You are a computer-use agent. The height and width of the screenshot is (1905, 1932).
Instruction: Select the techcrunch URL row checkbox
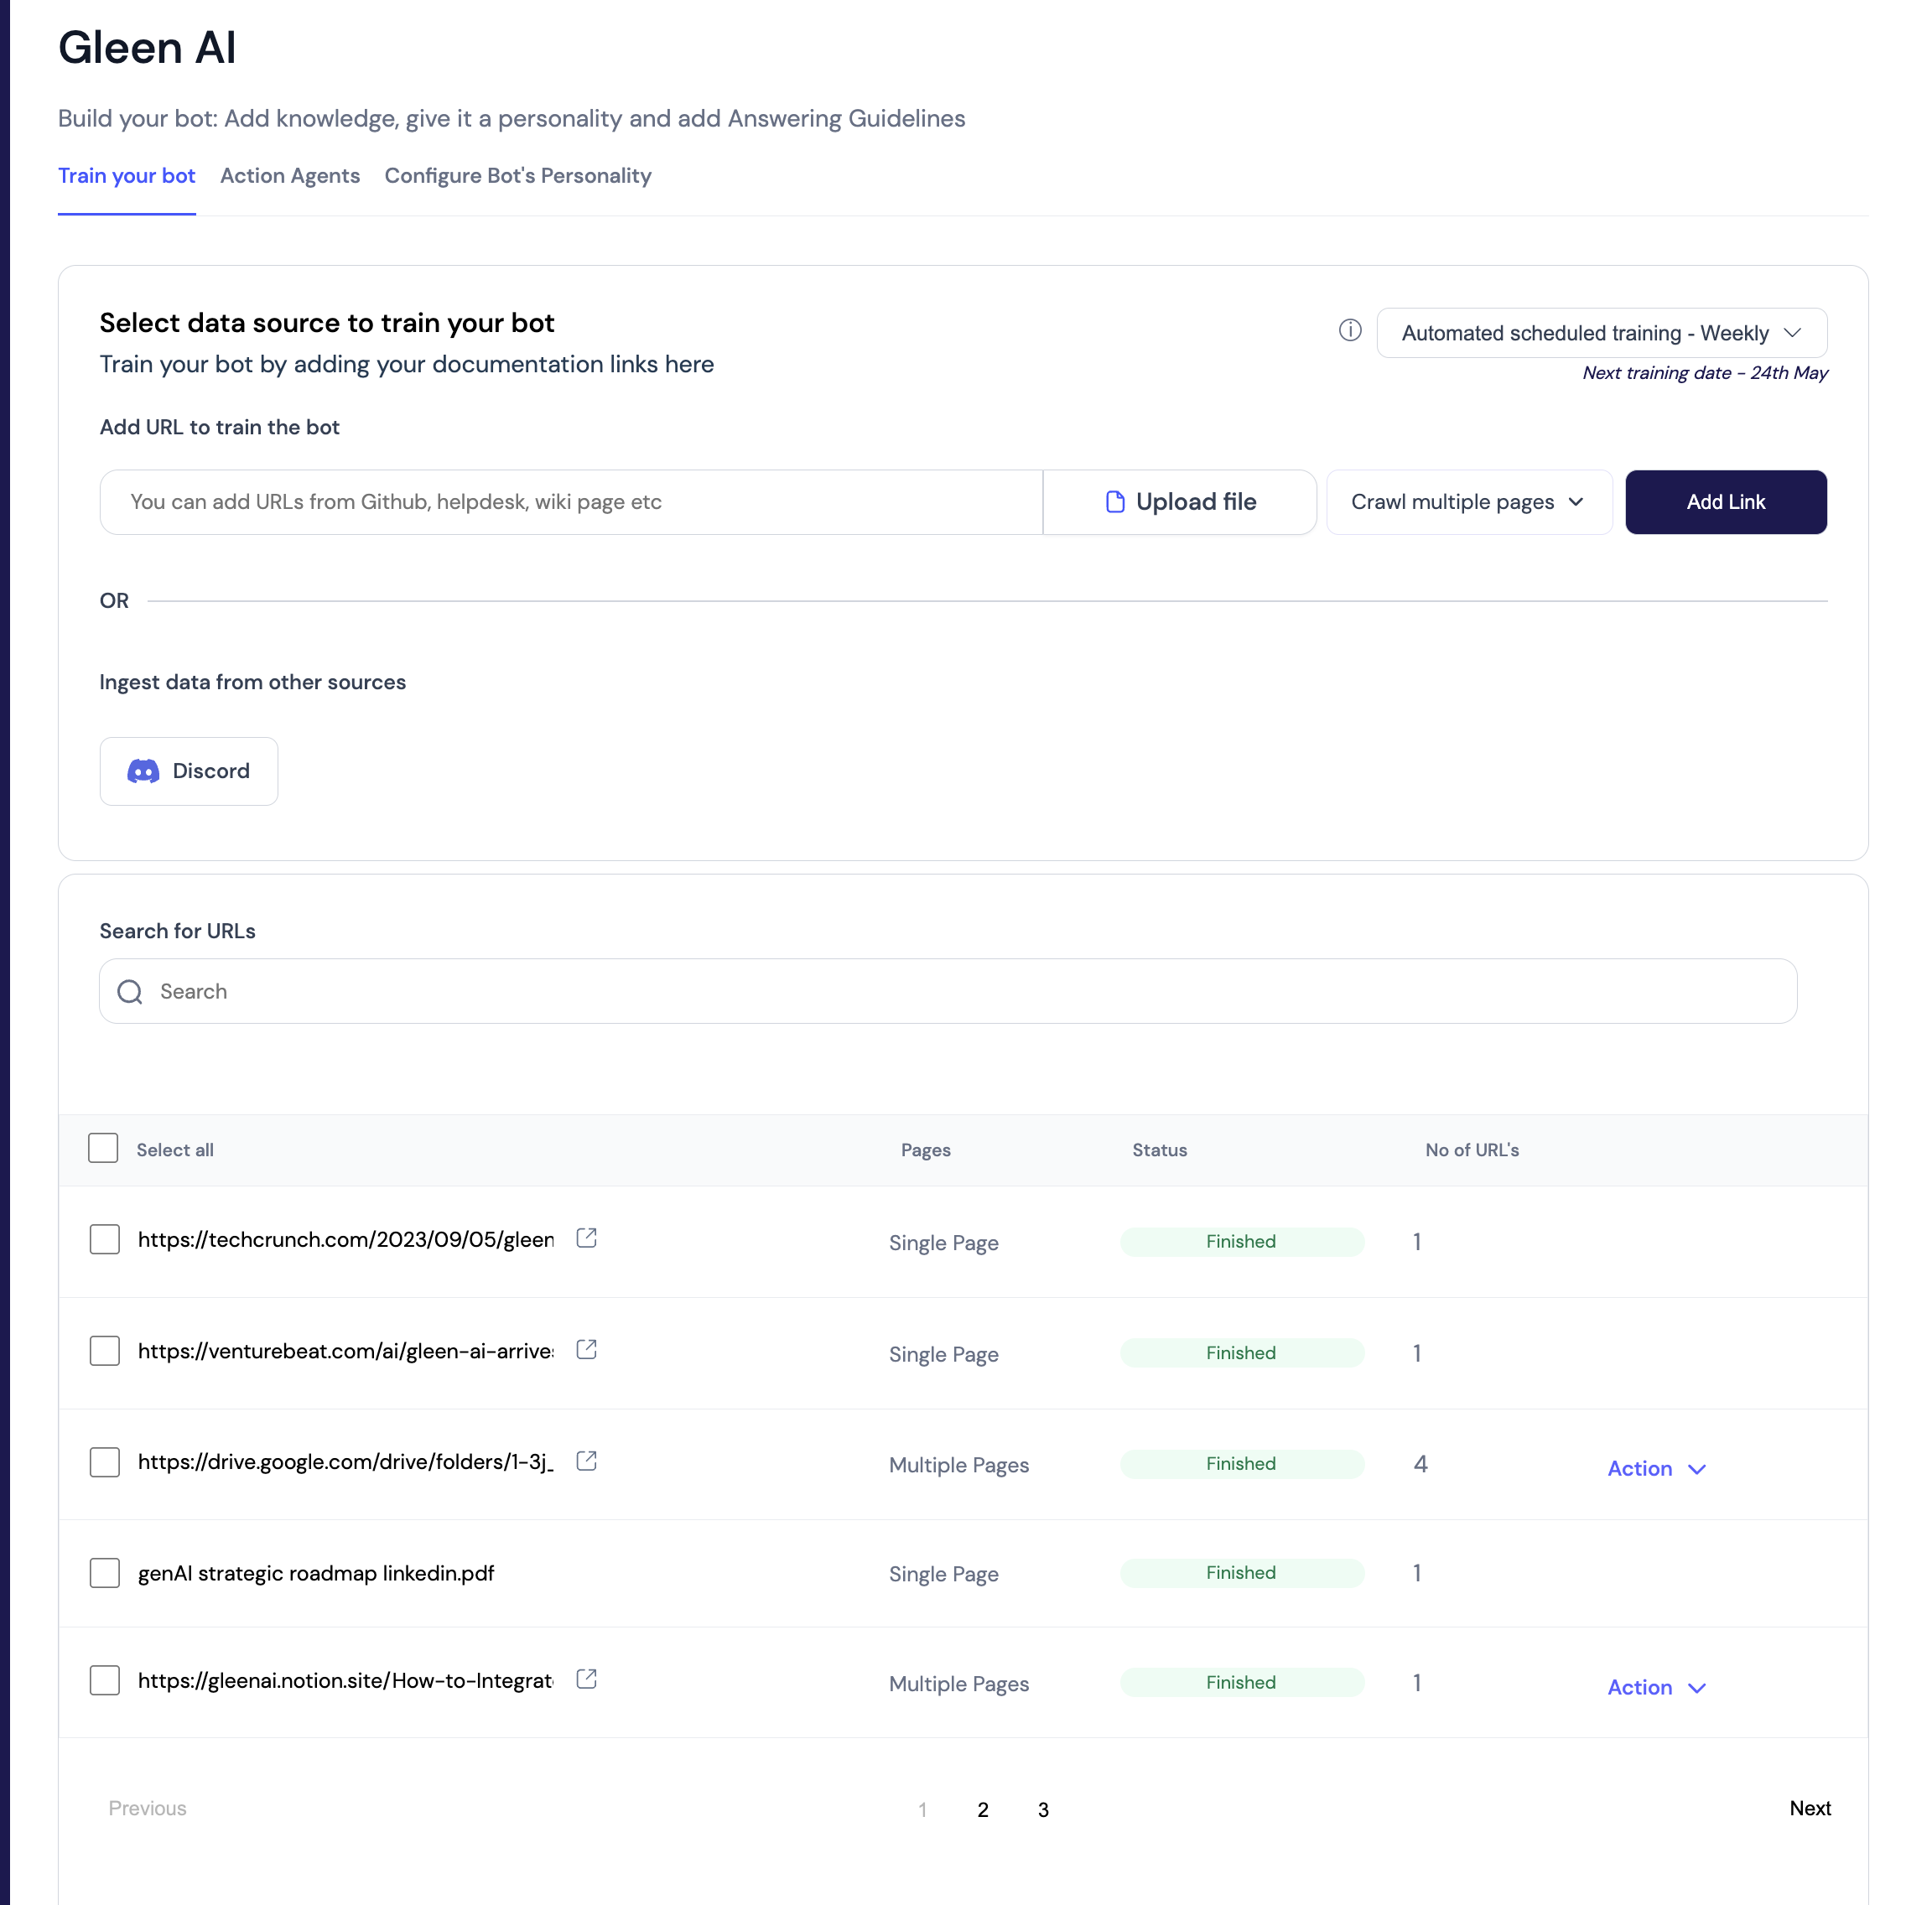pos(105,1239)
